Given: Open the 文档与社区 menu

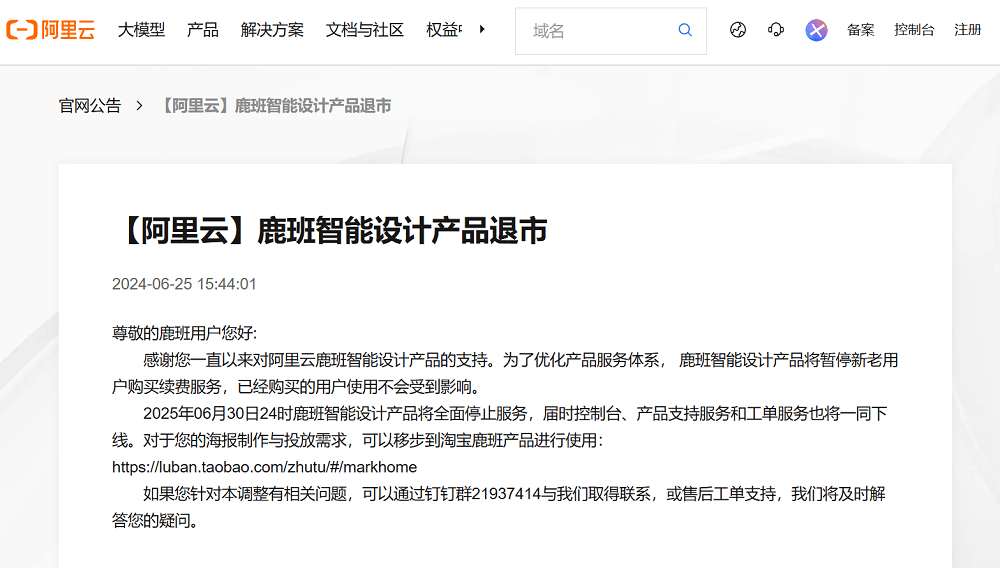Looking at the screenshot, I should [x=365, y=30].
